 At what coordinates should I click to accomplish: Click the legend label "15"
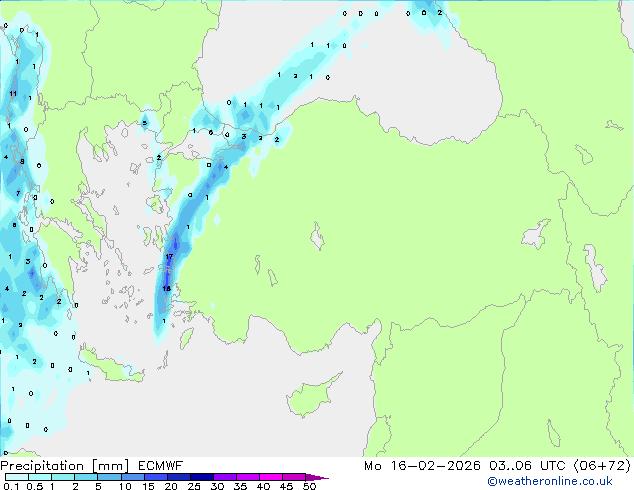click(148, 486)
